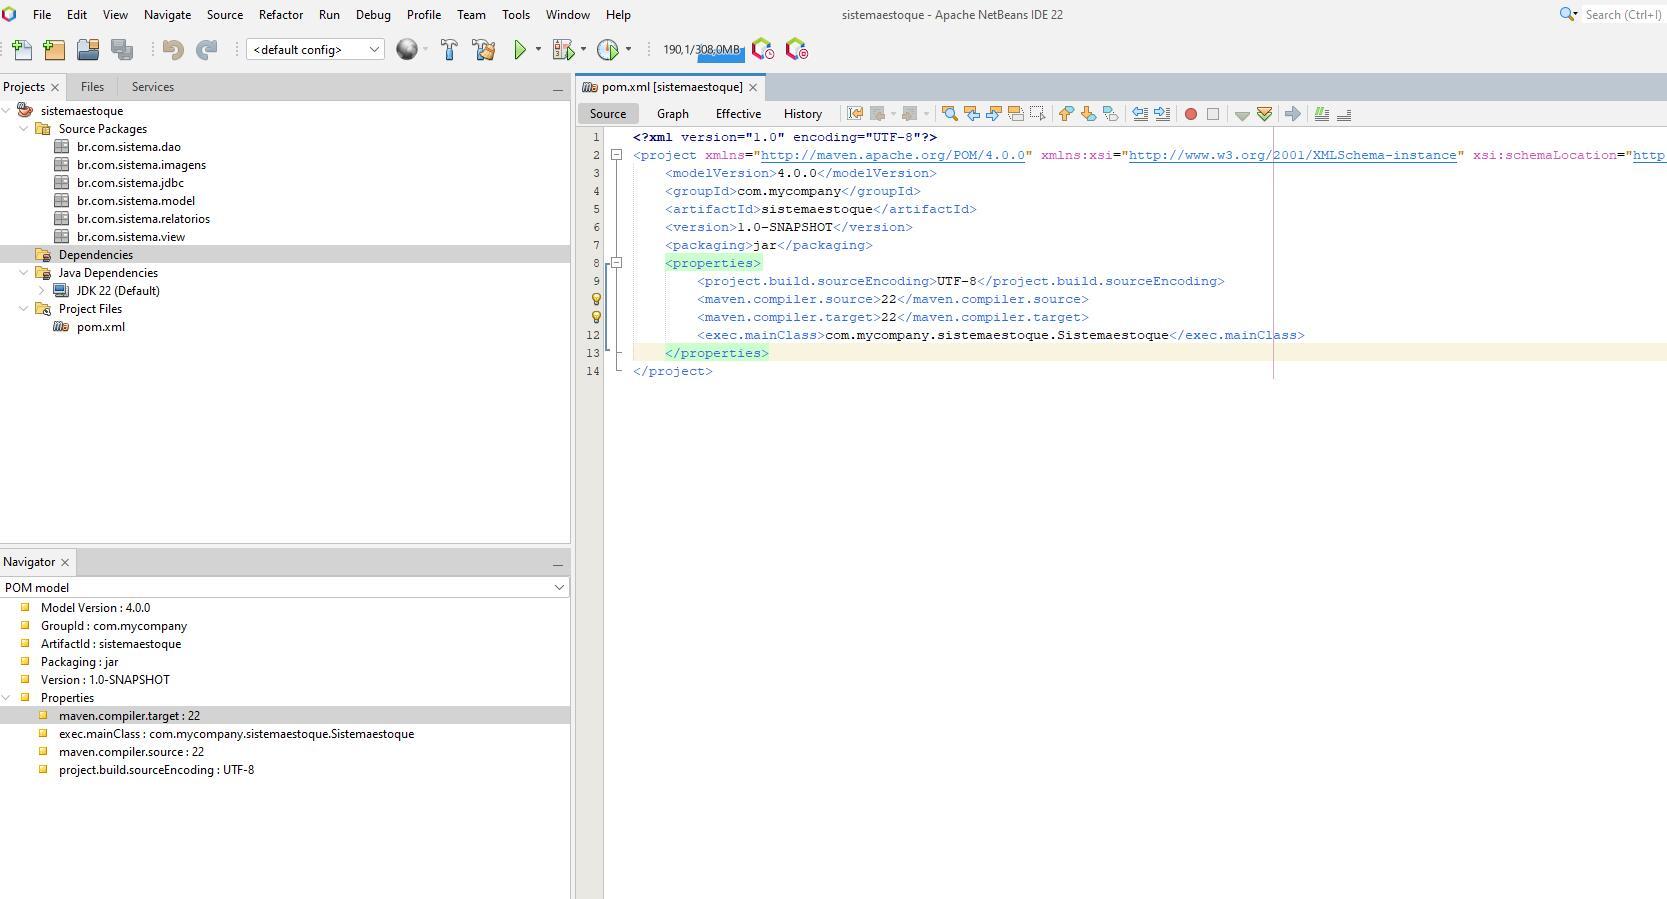Image resolution: width=1667 pixels, height=899 pixels.
Task: Open the Debug Project dropdown arrow
Action: click(583, 50)
